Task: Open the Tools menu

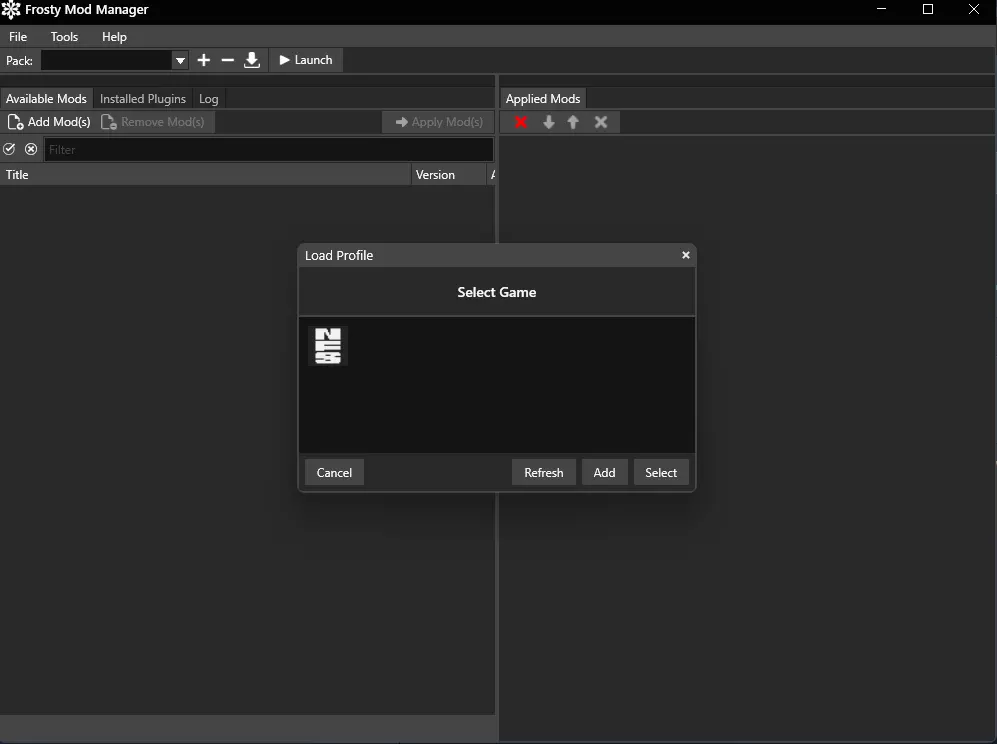Action: [x=64, y=37]
